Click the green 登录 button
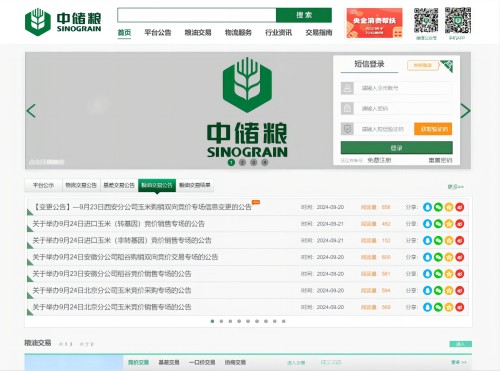This screenshot has width=500, height=371. click(397, 148)
